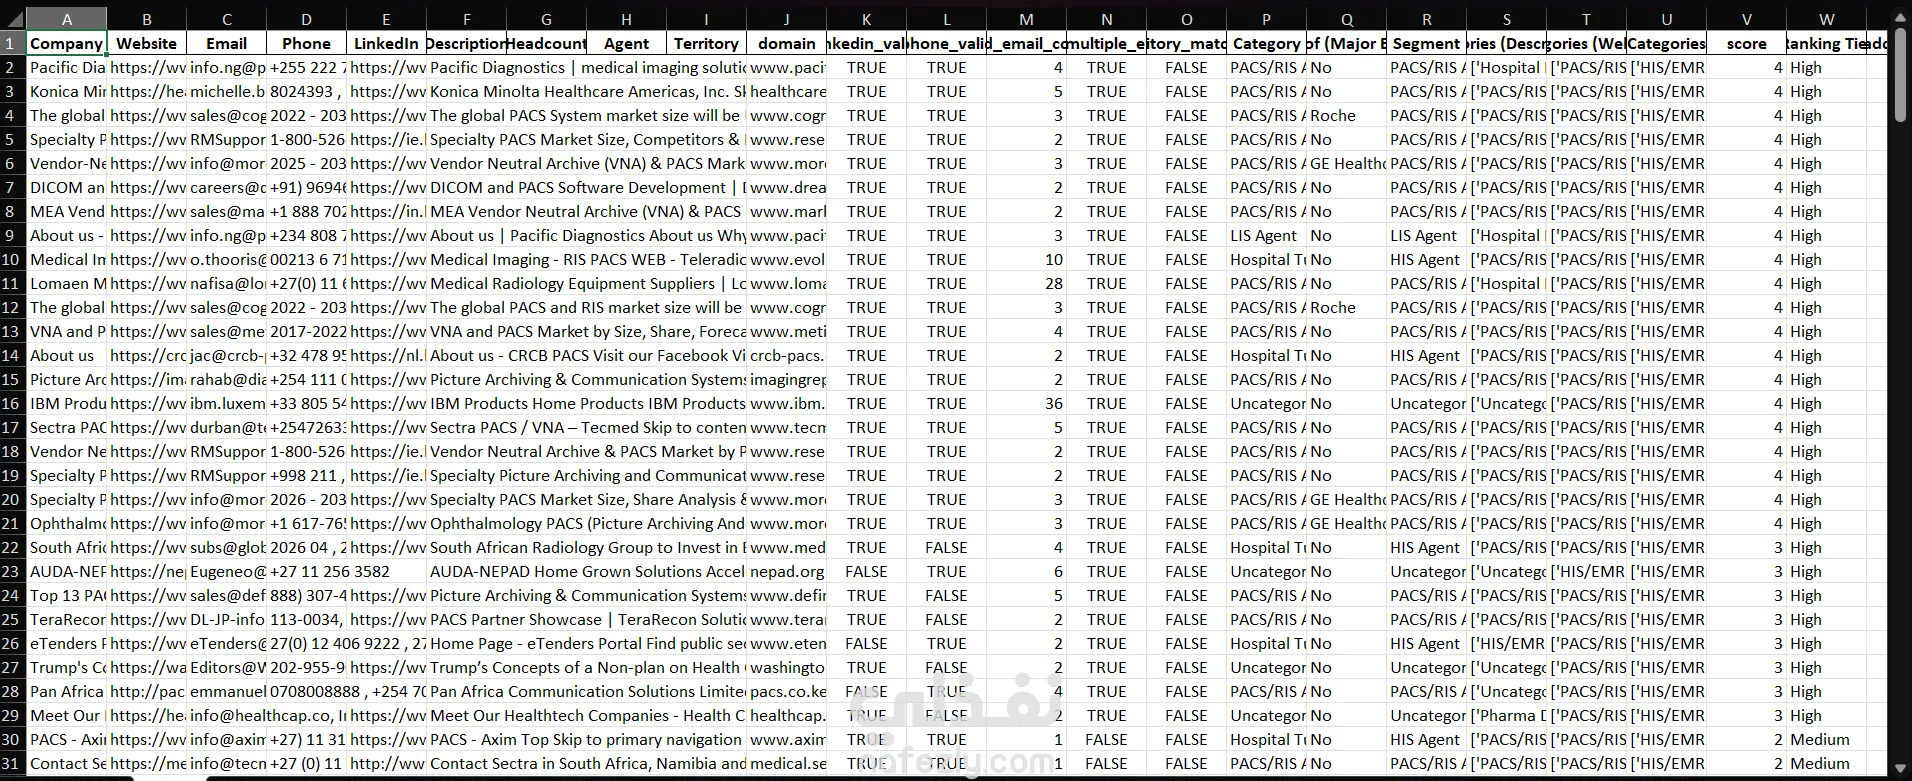Click the 'Territory' header cell
The height and width of the screenshot is (781, 1912).
(706, 43)
